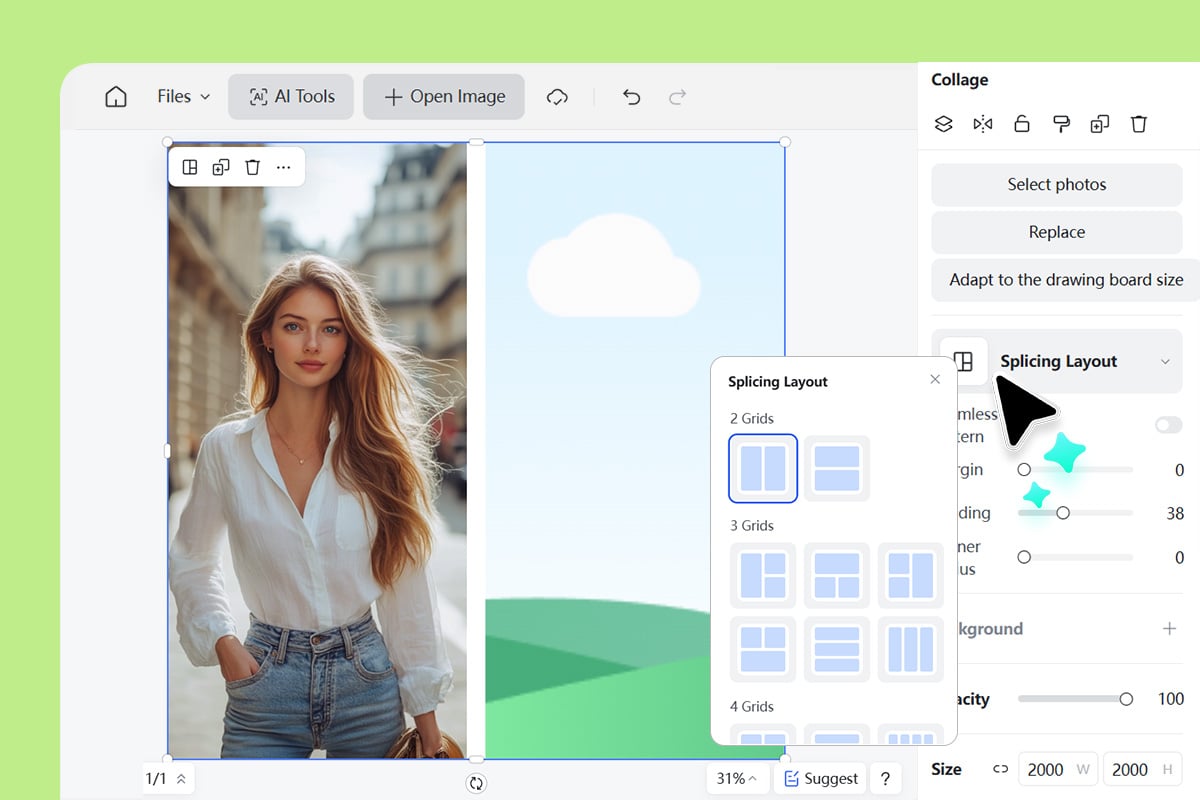Image resolution: width=1200 pixels, height=800 pixels.
Task: Select 3 Grids three horizontal rows layout
Action: 837,650
